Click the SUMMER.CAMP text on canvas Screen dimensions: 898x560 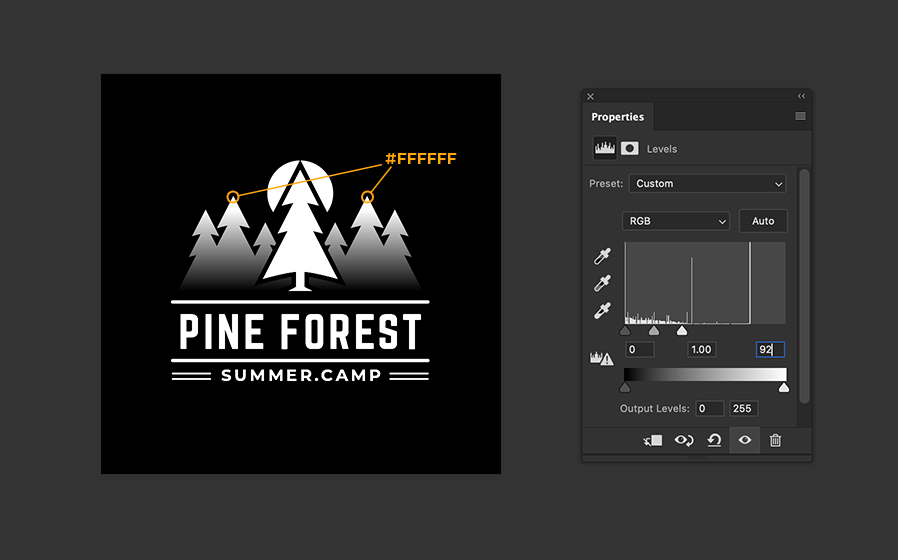point(301,376)
